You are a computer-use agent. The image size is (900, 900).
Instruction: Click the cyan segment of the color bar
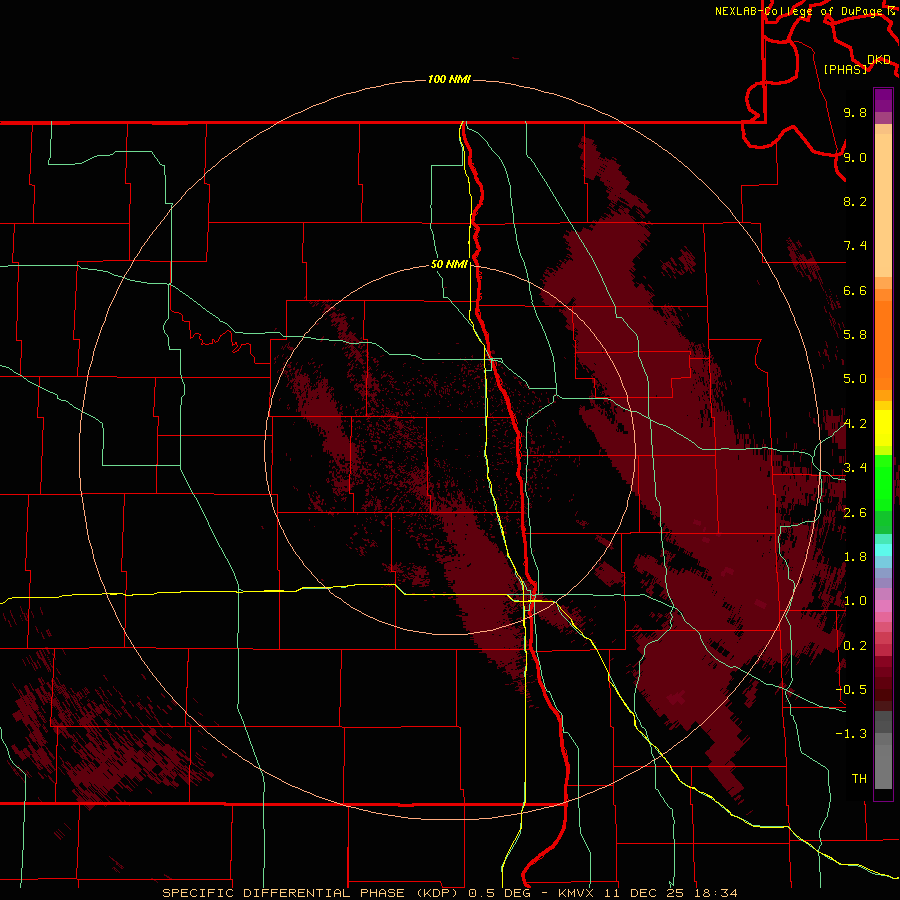[x=883, y=550]
